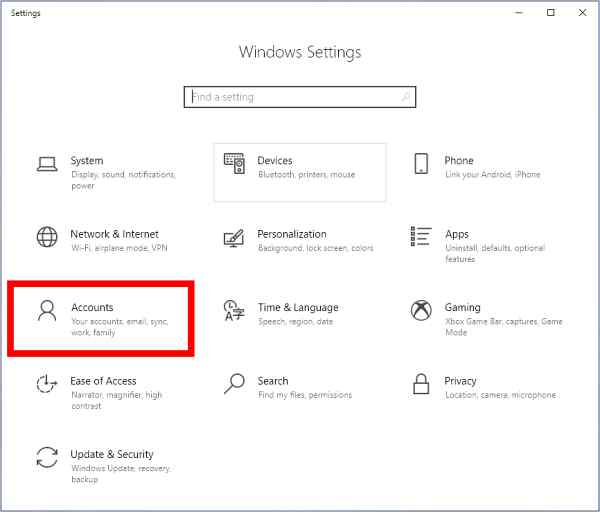Focus the Find a setting field

[x=300, y=97]
